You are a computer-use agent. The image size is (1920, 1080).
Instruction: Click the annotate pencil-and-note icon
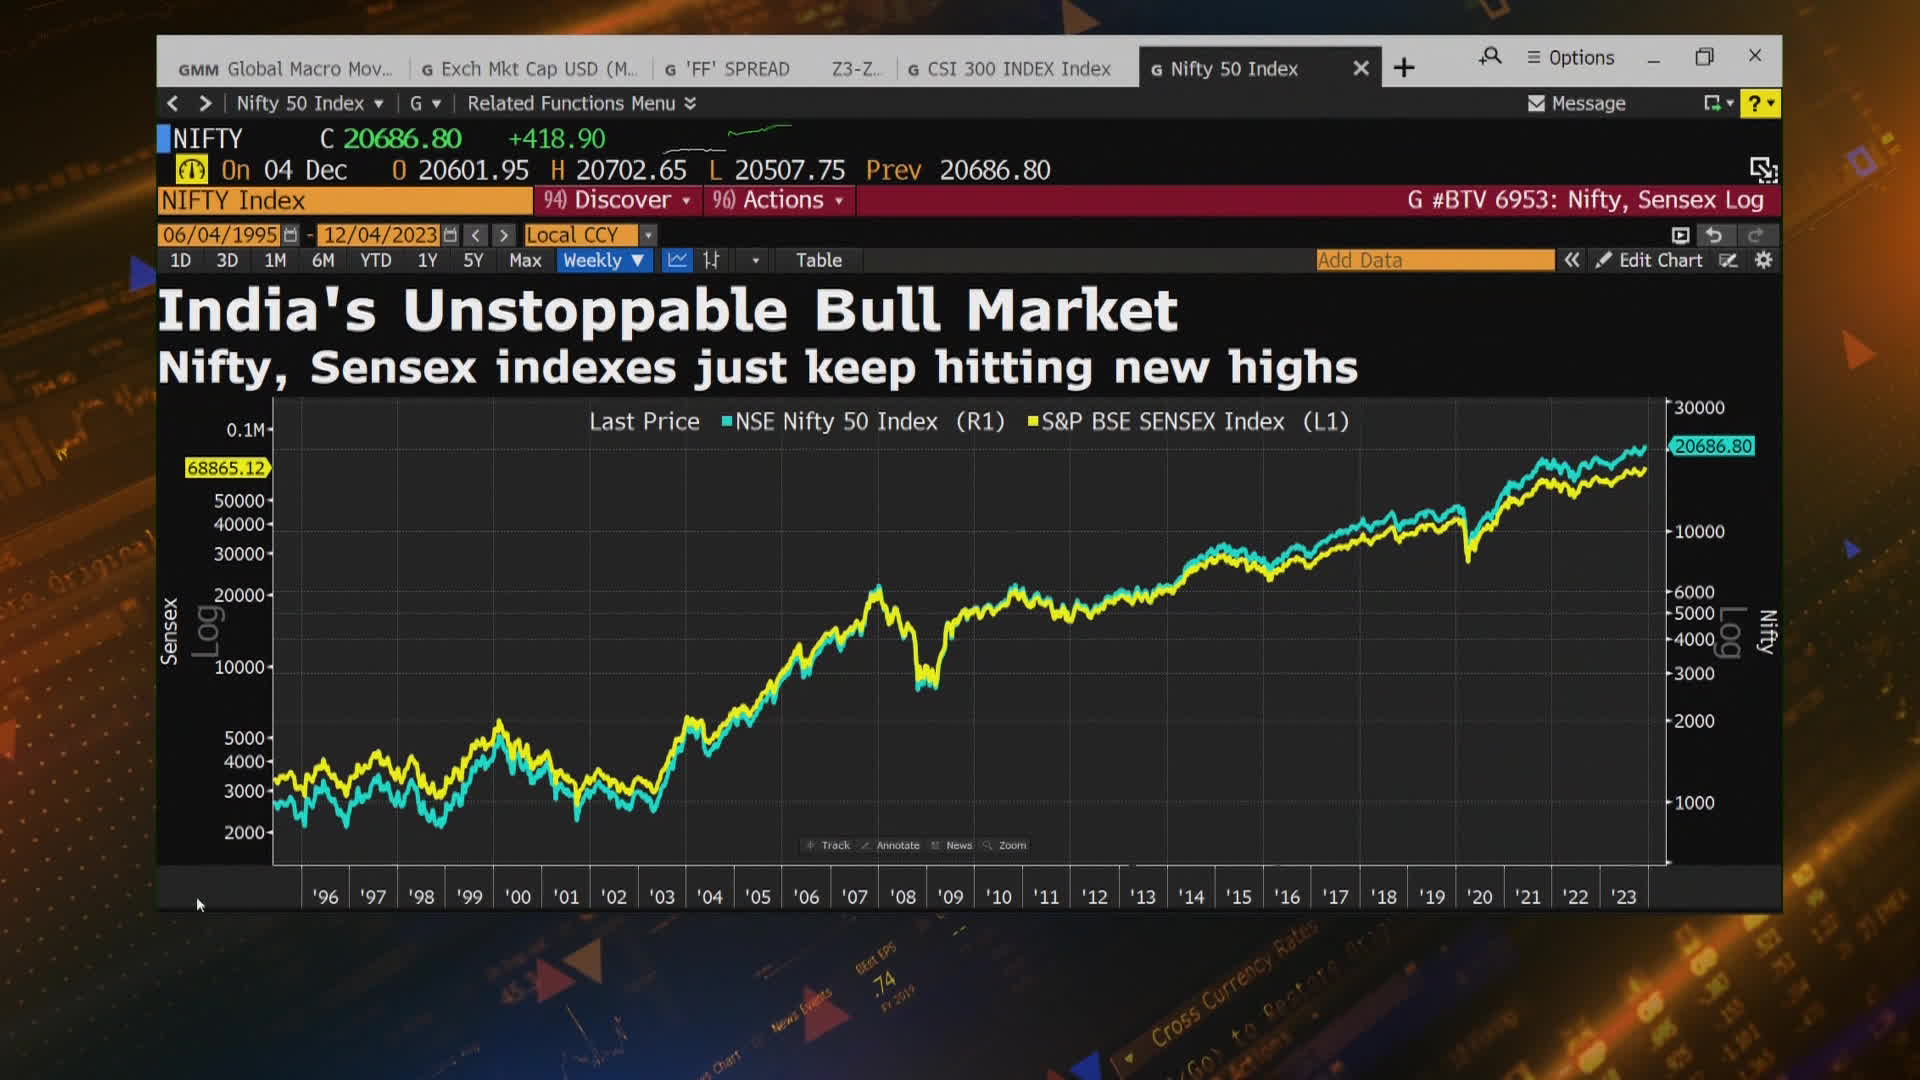point(1728,260)
